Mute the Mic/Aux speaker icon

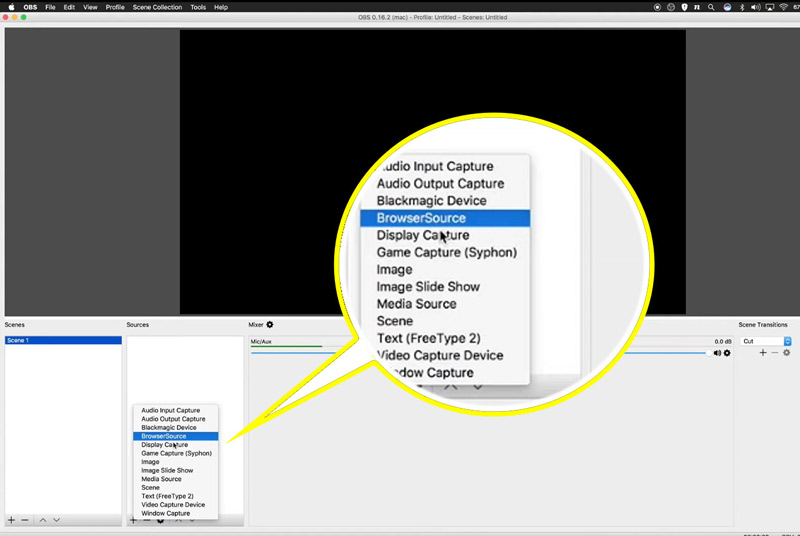click(717, 353)
